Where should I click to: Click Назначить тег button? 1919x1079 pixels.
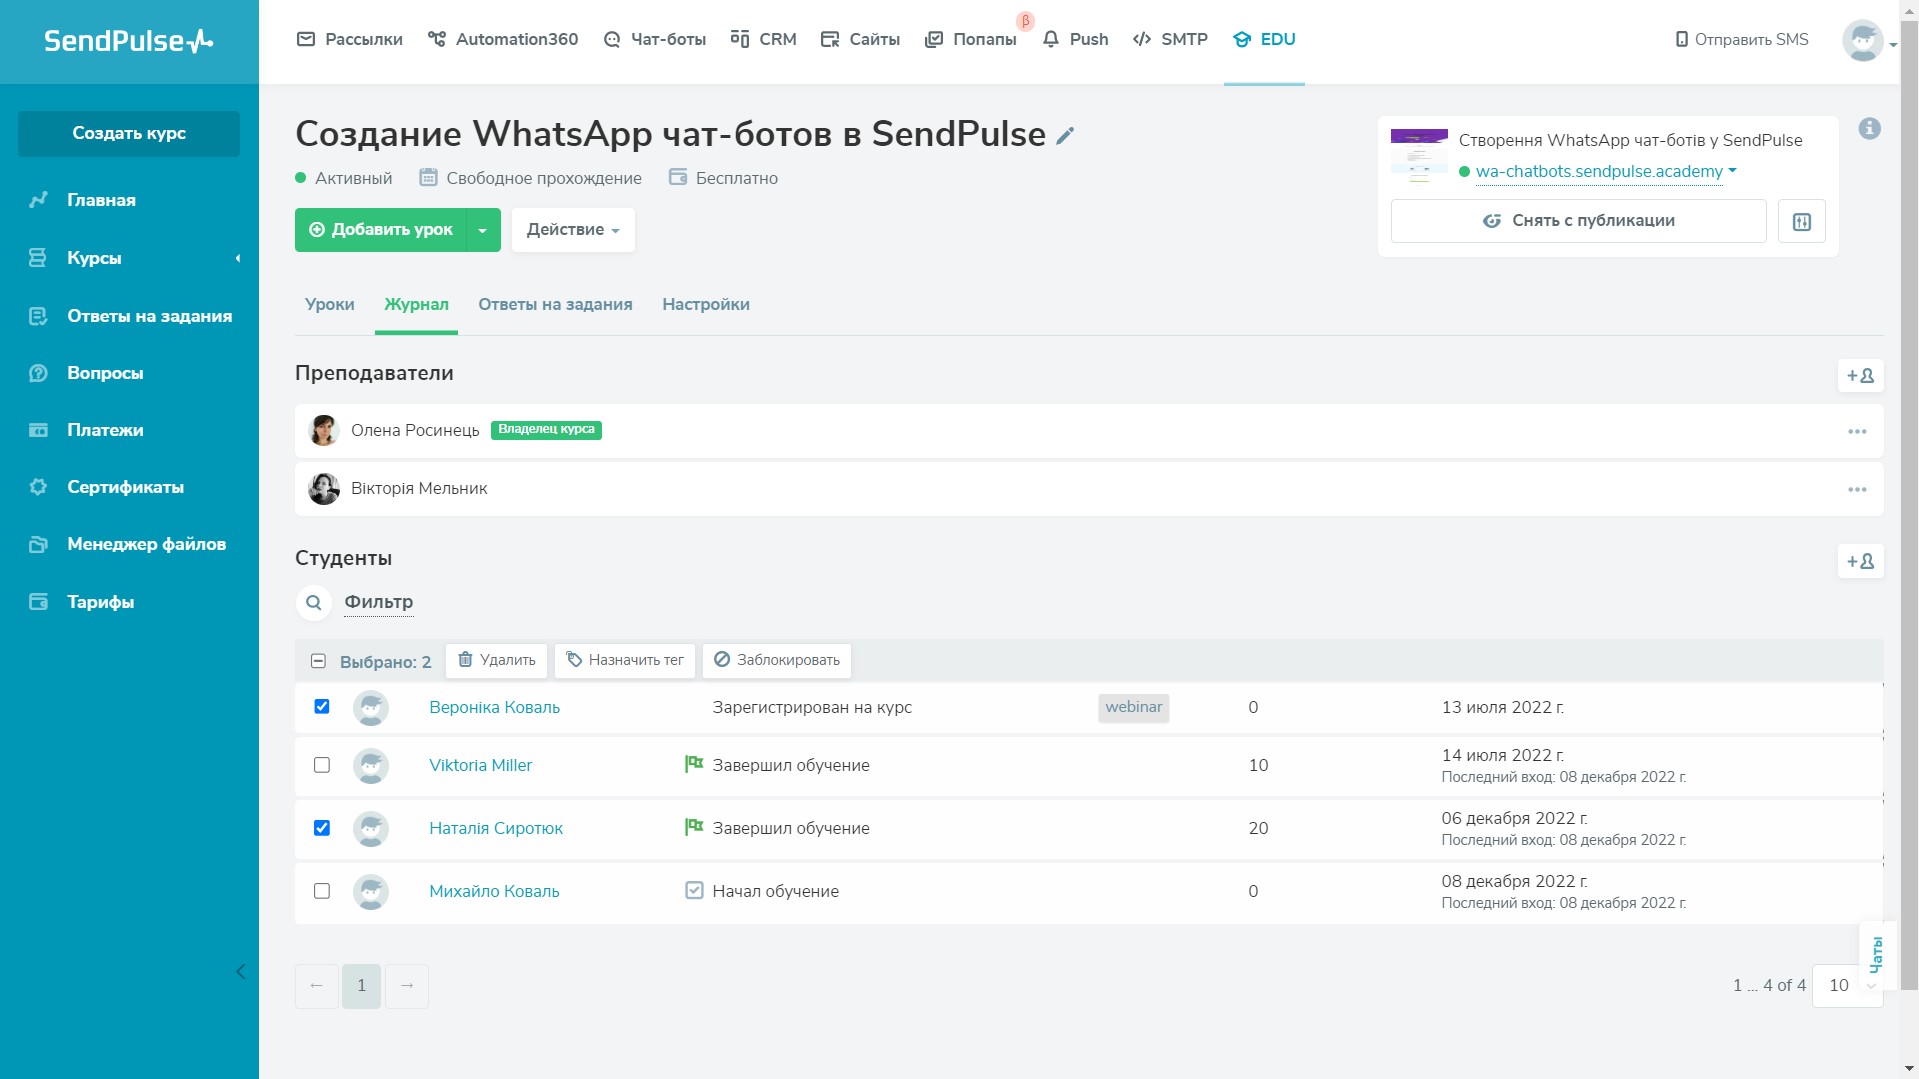[625, 661]
